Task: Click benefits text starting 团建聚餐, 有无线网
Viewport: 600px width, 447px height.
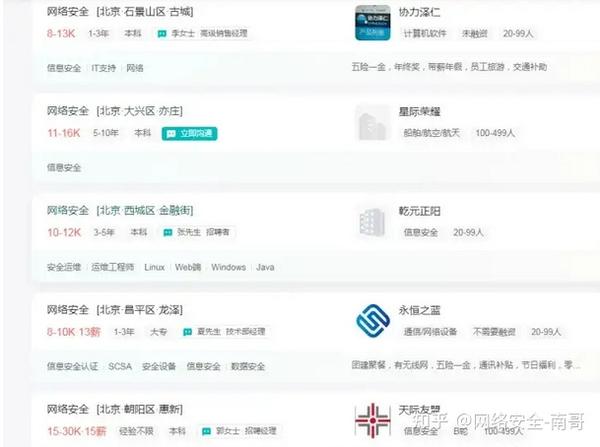Action: [466, 365]
